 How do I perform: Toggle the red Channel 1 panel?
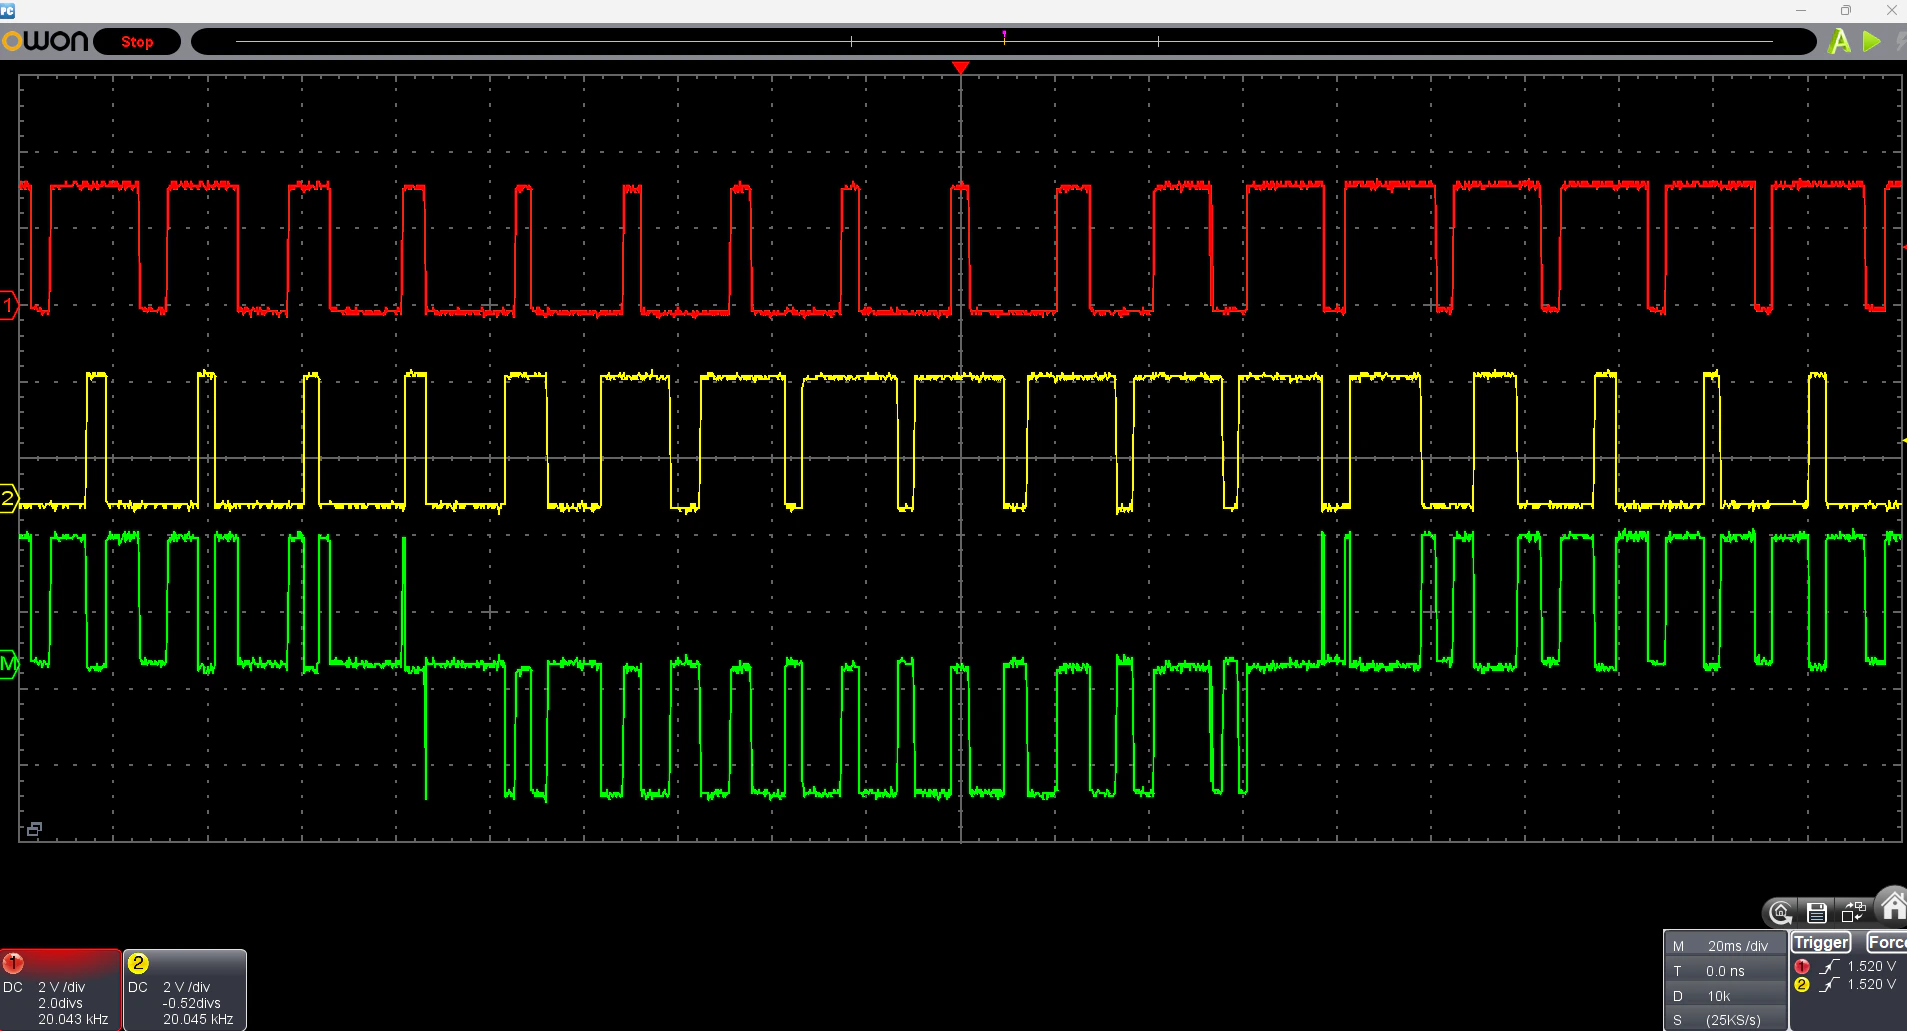point(60,990)
